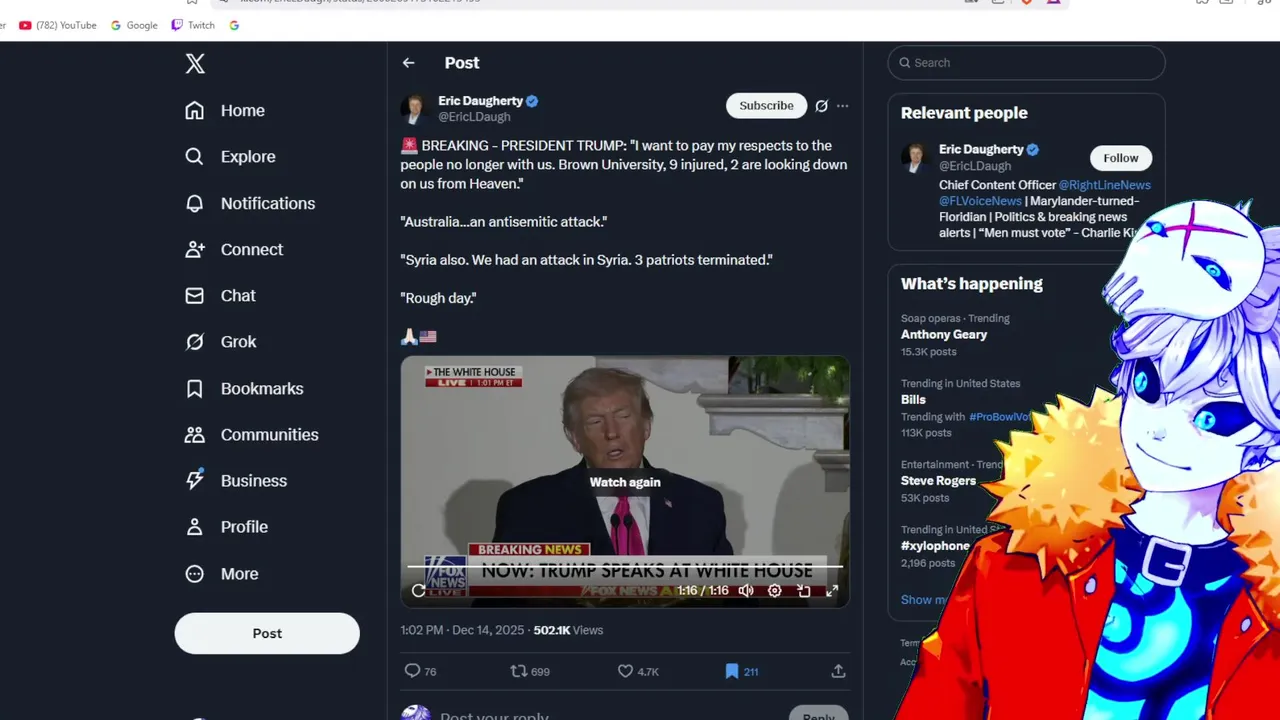Open video settings gear icon
1280x720 pixels.
pos(774,590)
